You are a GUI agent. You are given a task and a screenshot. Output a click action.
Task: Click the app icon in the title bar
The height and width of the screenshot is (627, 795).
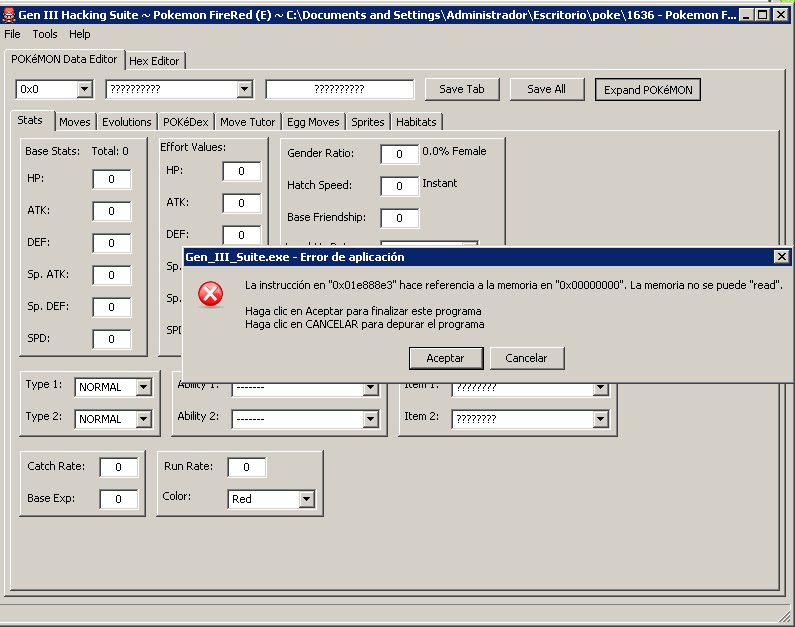tap(9, 15)
